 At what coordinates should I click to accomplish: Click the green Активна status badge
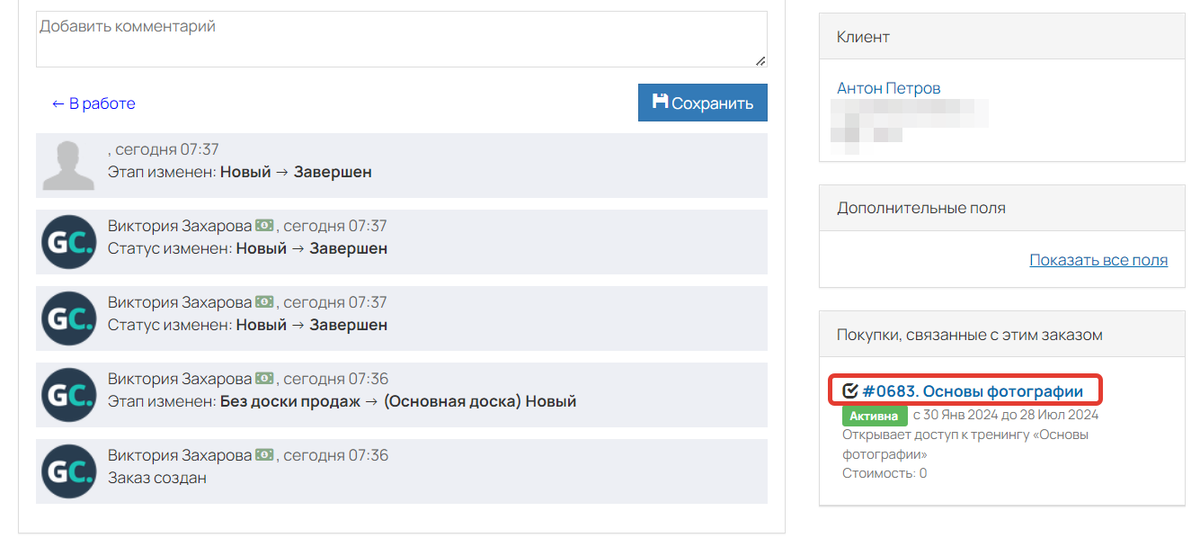[874, 416]
